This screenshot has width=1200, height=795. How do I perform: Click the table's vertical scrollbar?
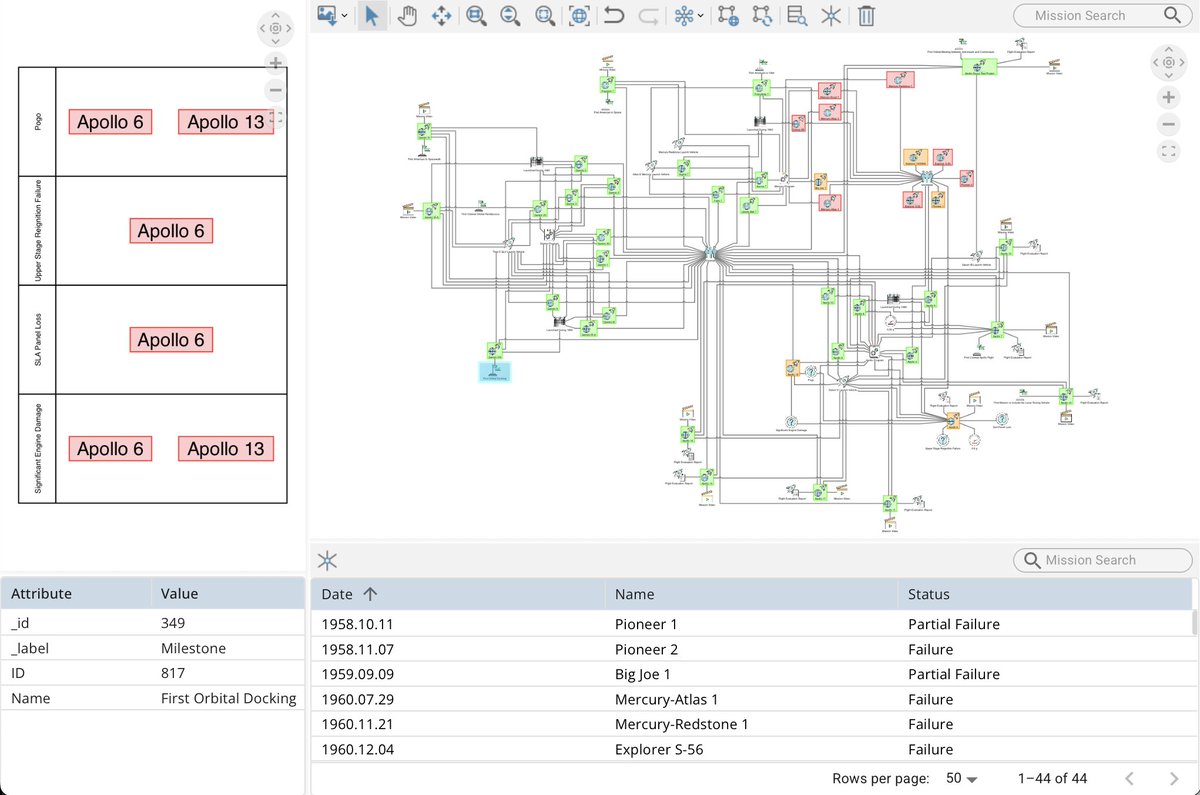pyautogui.click(x=1195, y=622)
